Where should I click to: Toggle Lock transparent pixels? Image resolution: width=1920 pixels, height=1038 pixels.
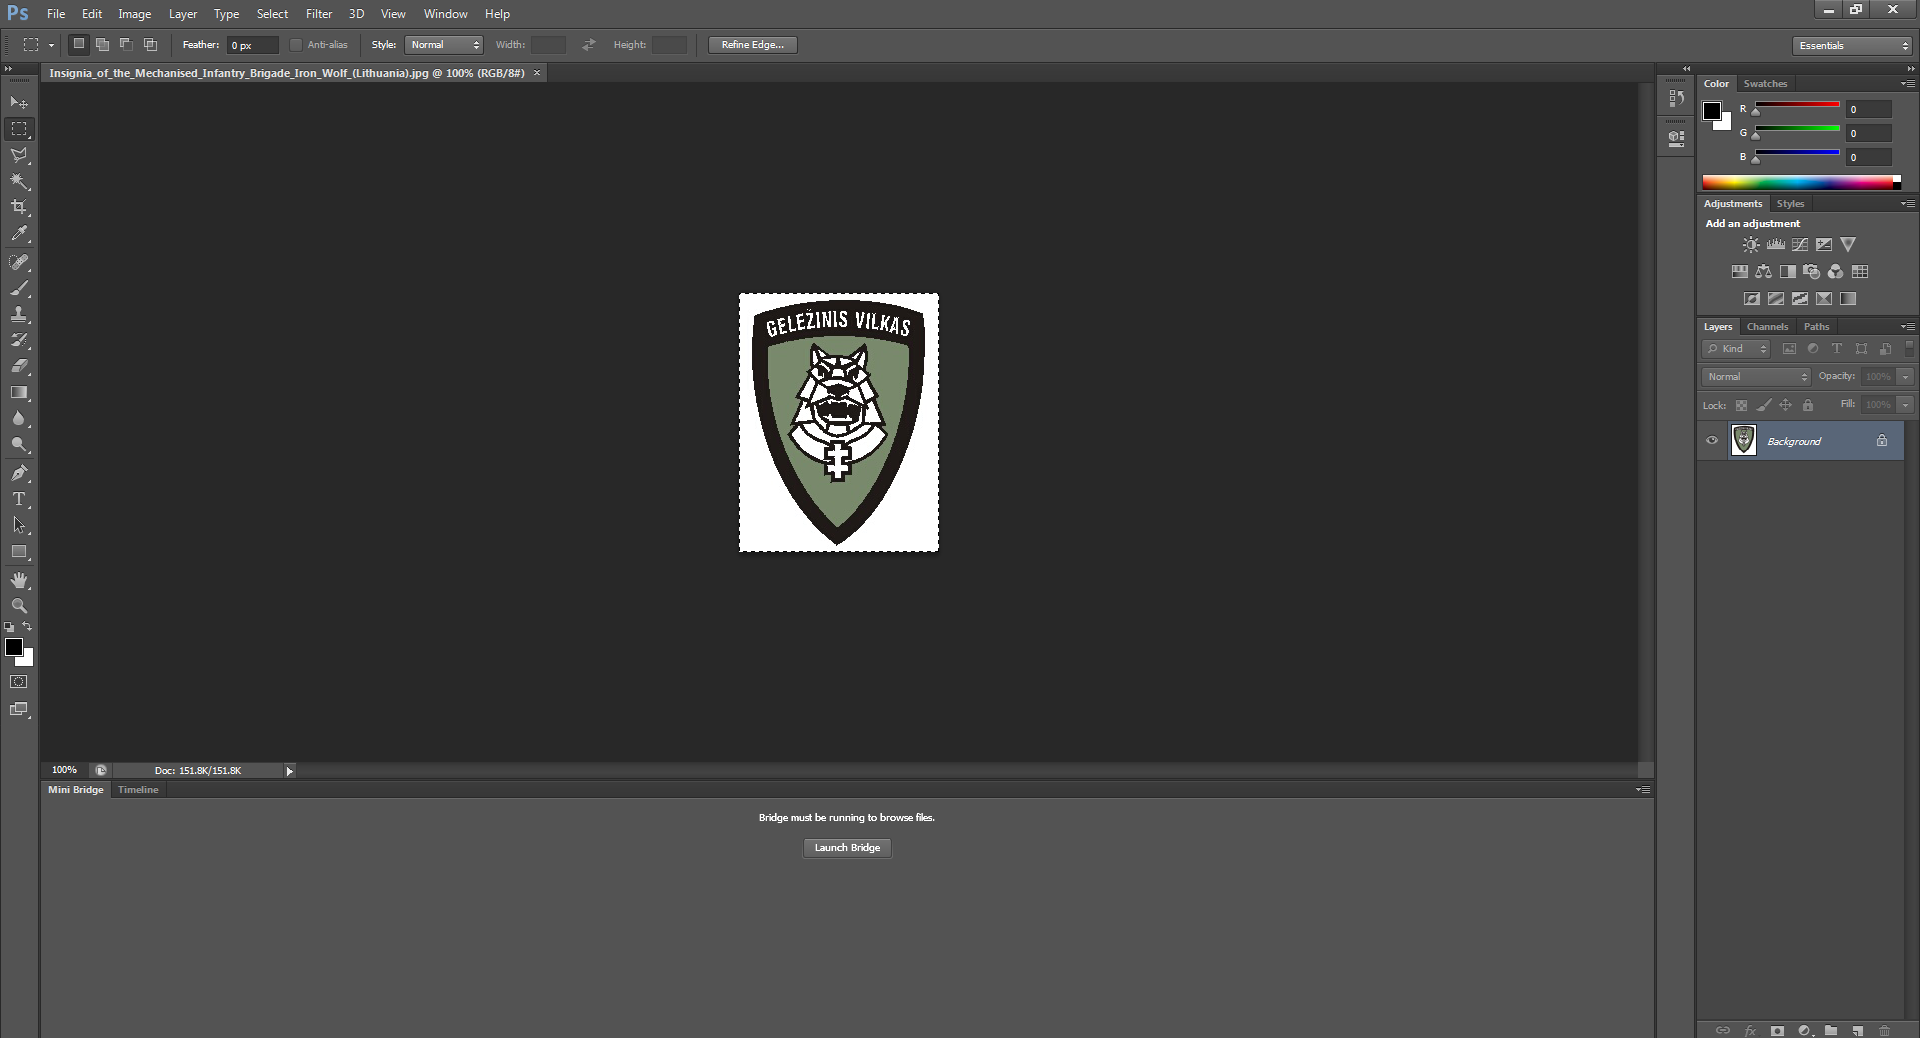pyautogui.click(x=1741, y=405)
